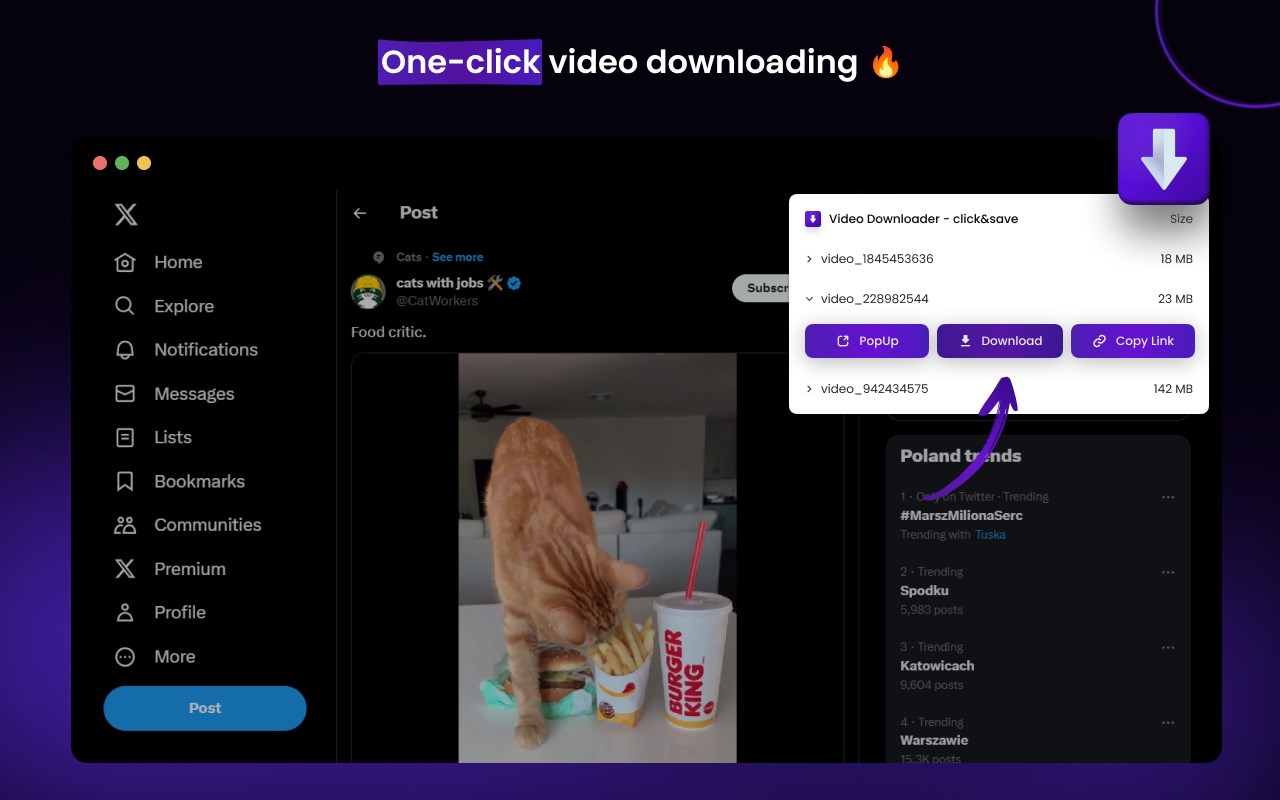Click the More circle icon
The width and height of the screenshot is (1280, 800).
coord(125,657)
